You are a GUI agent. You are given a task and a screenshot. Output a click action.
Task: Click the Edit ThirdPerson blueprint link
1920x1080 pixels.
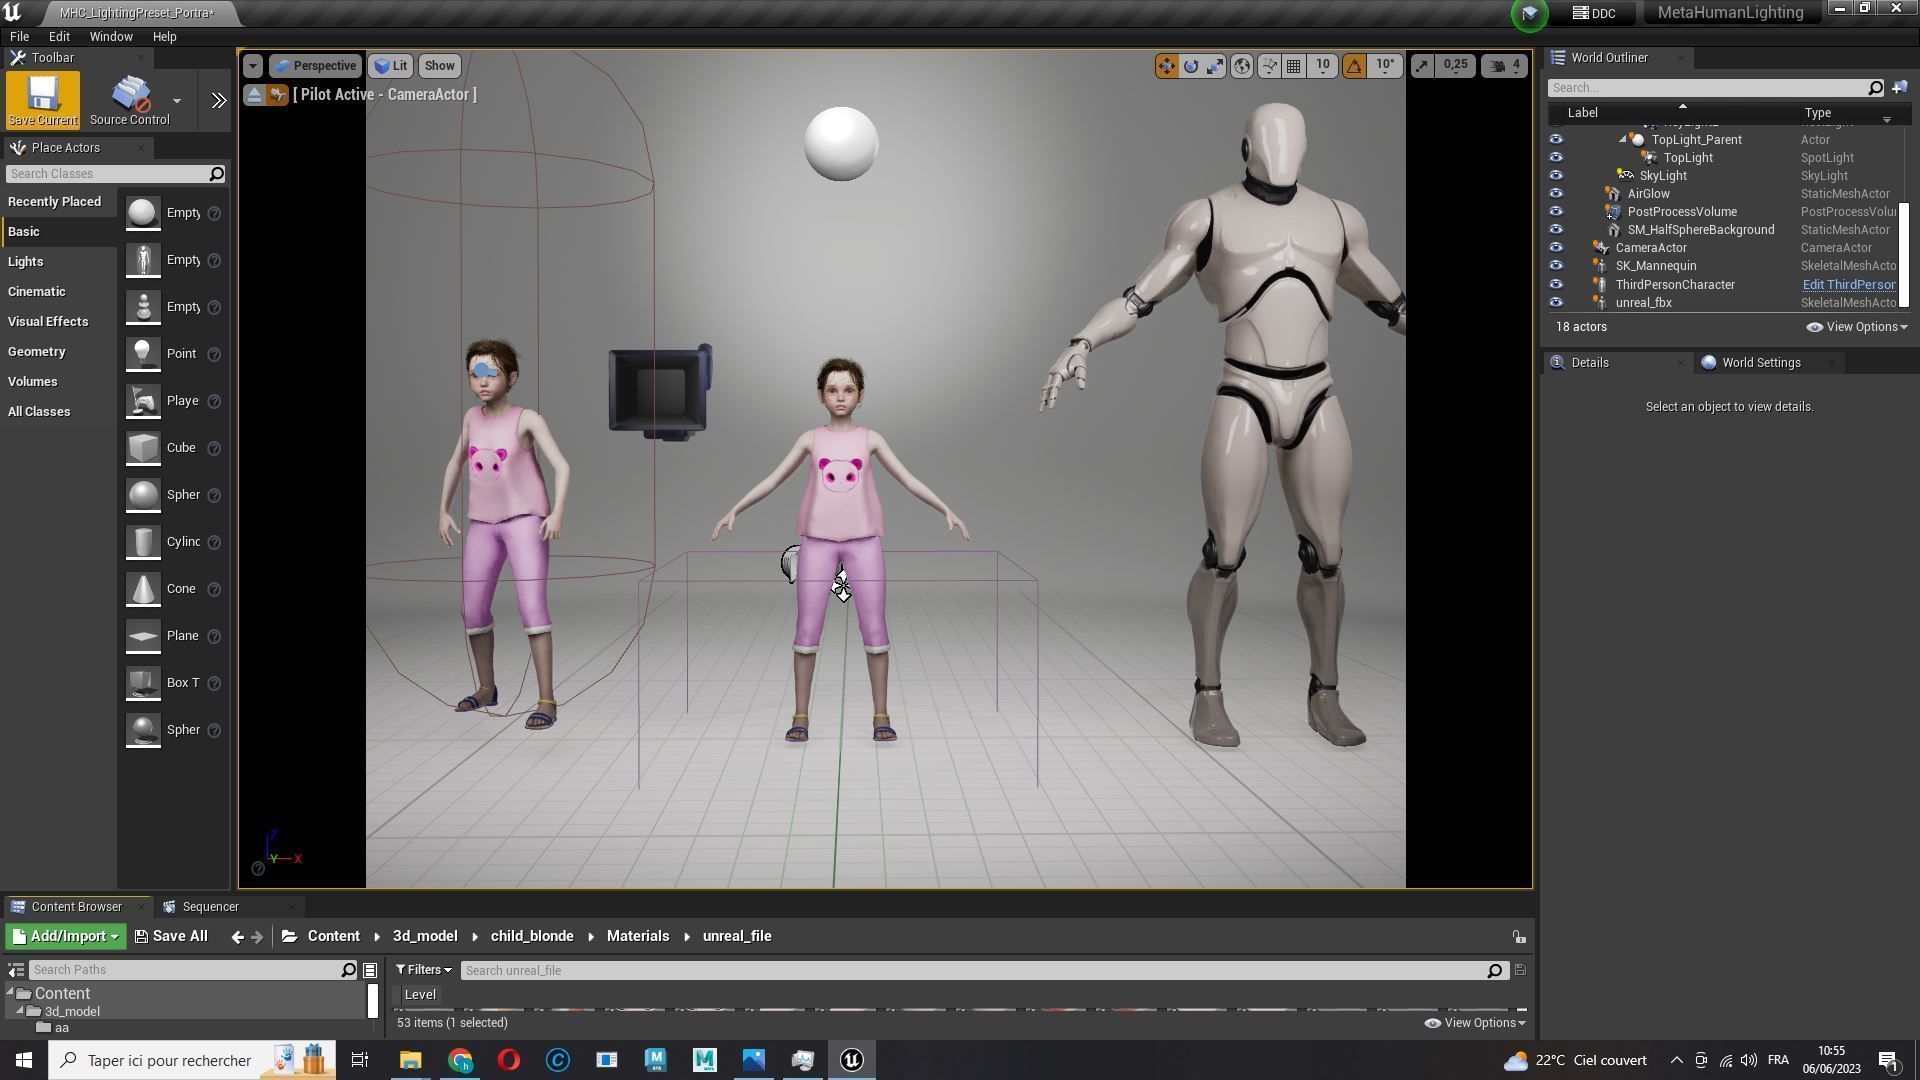[x=1848, y=285]
